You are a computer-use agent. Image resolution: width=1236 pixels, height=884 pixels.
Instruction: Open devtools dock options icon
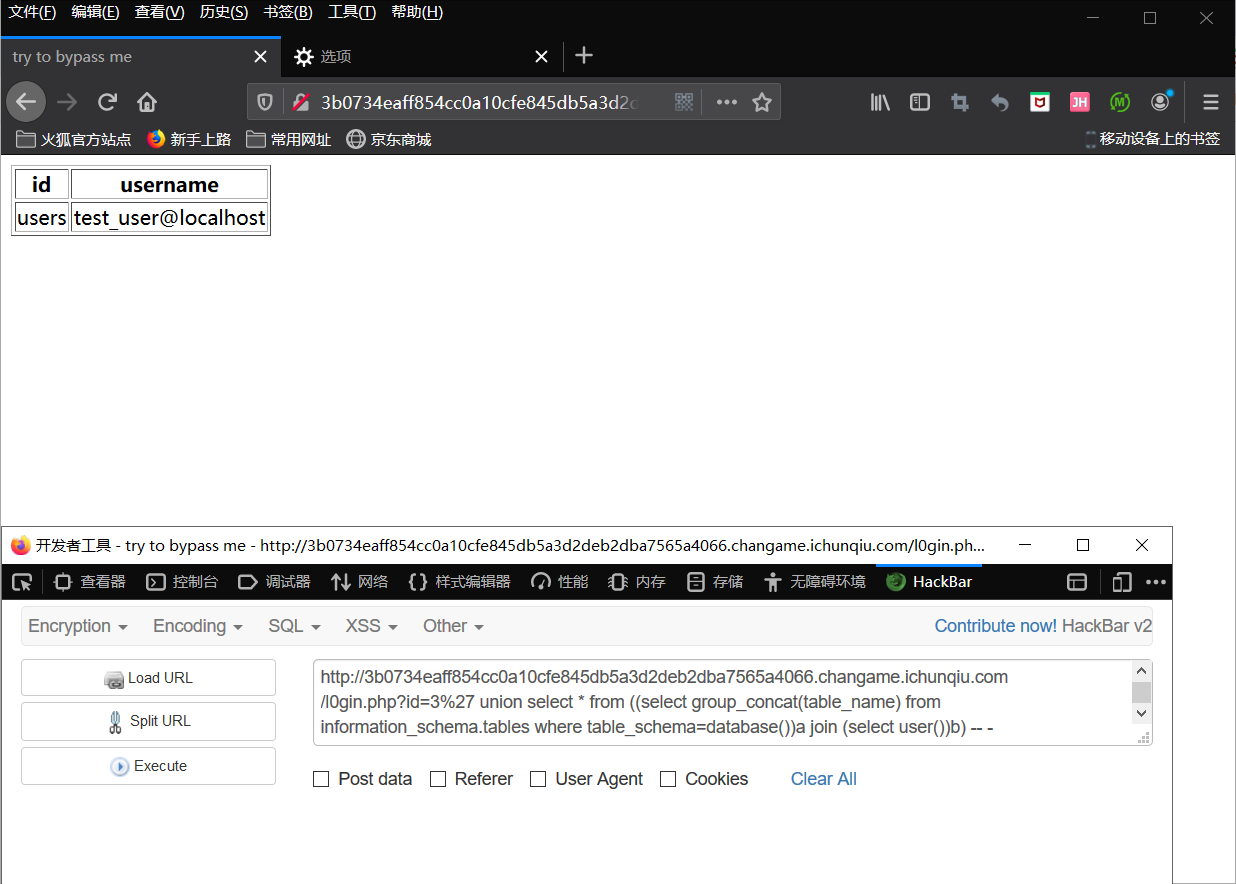(1077, 582)
